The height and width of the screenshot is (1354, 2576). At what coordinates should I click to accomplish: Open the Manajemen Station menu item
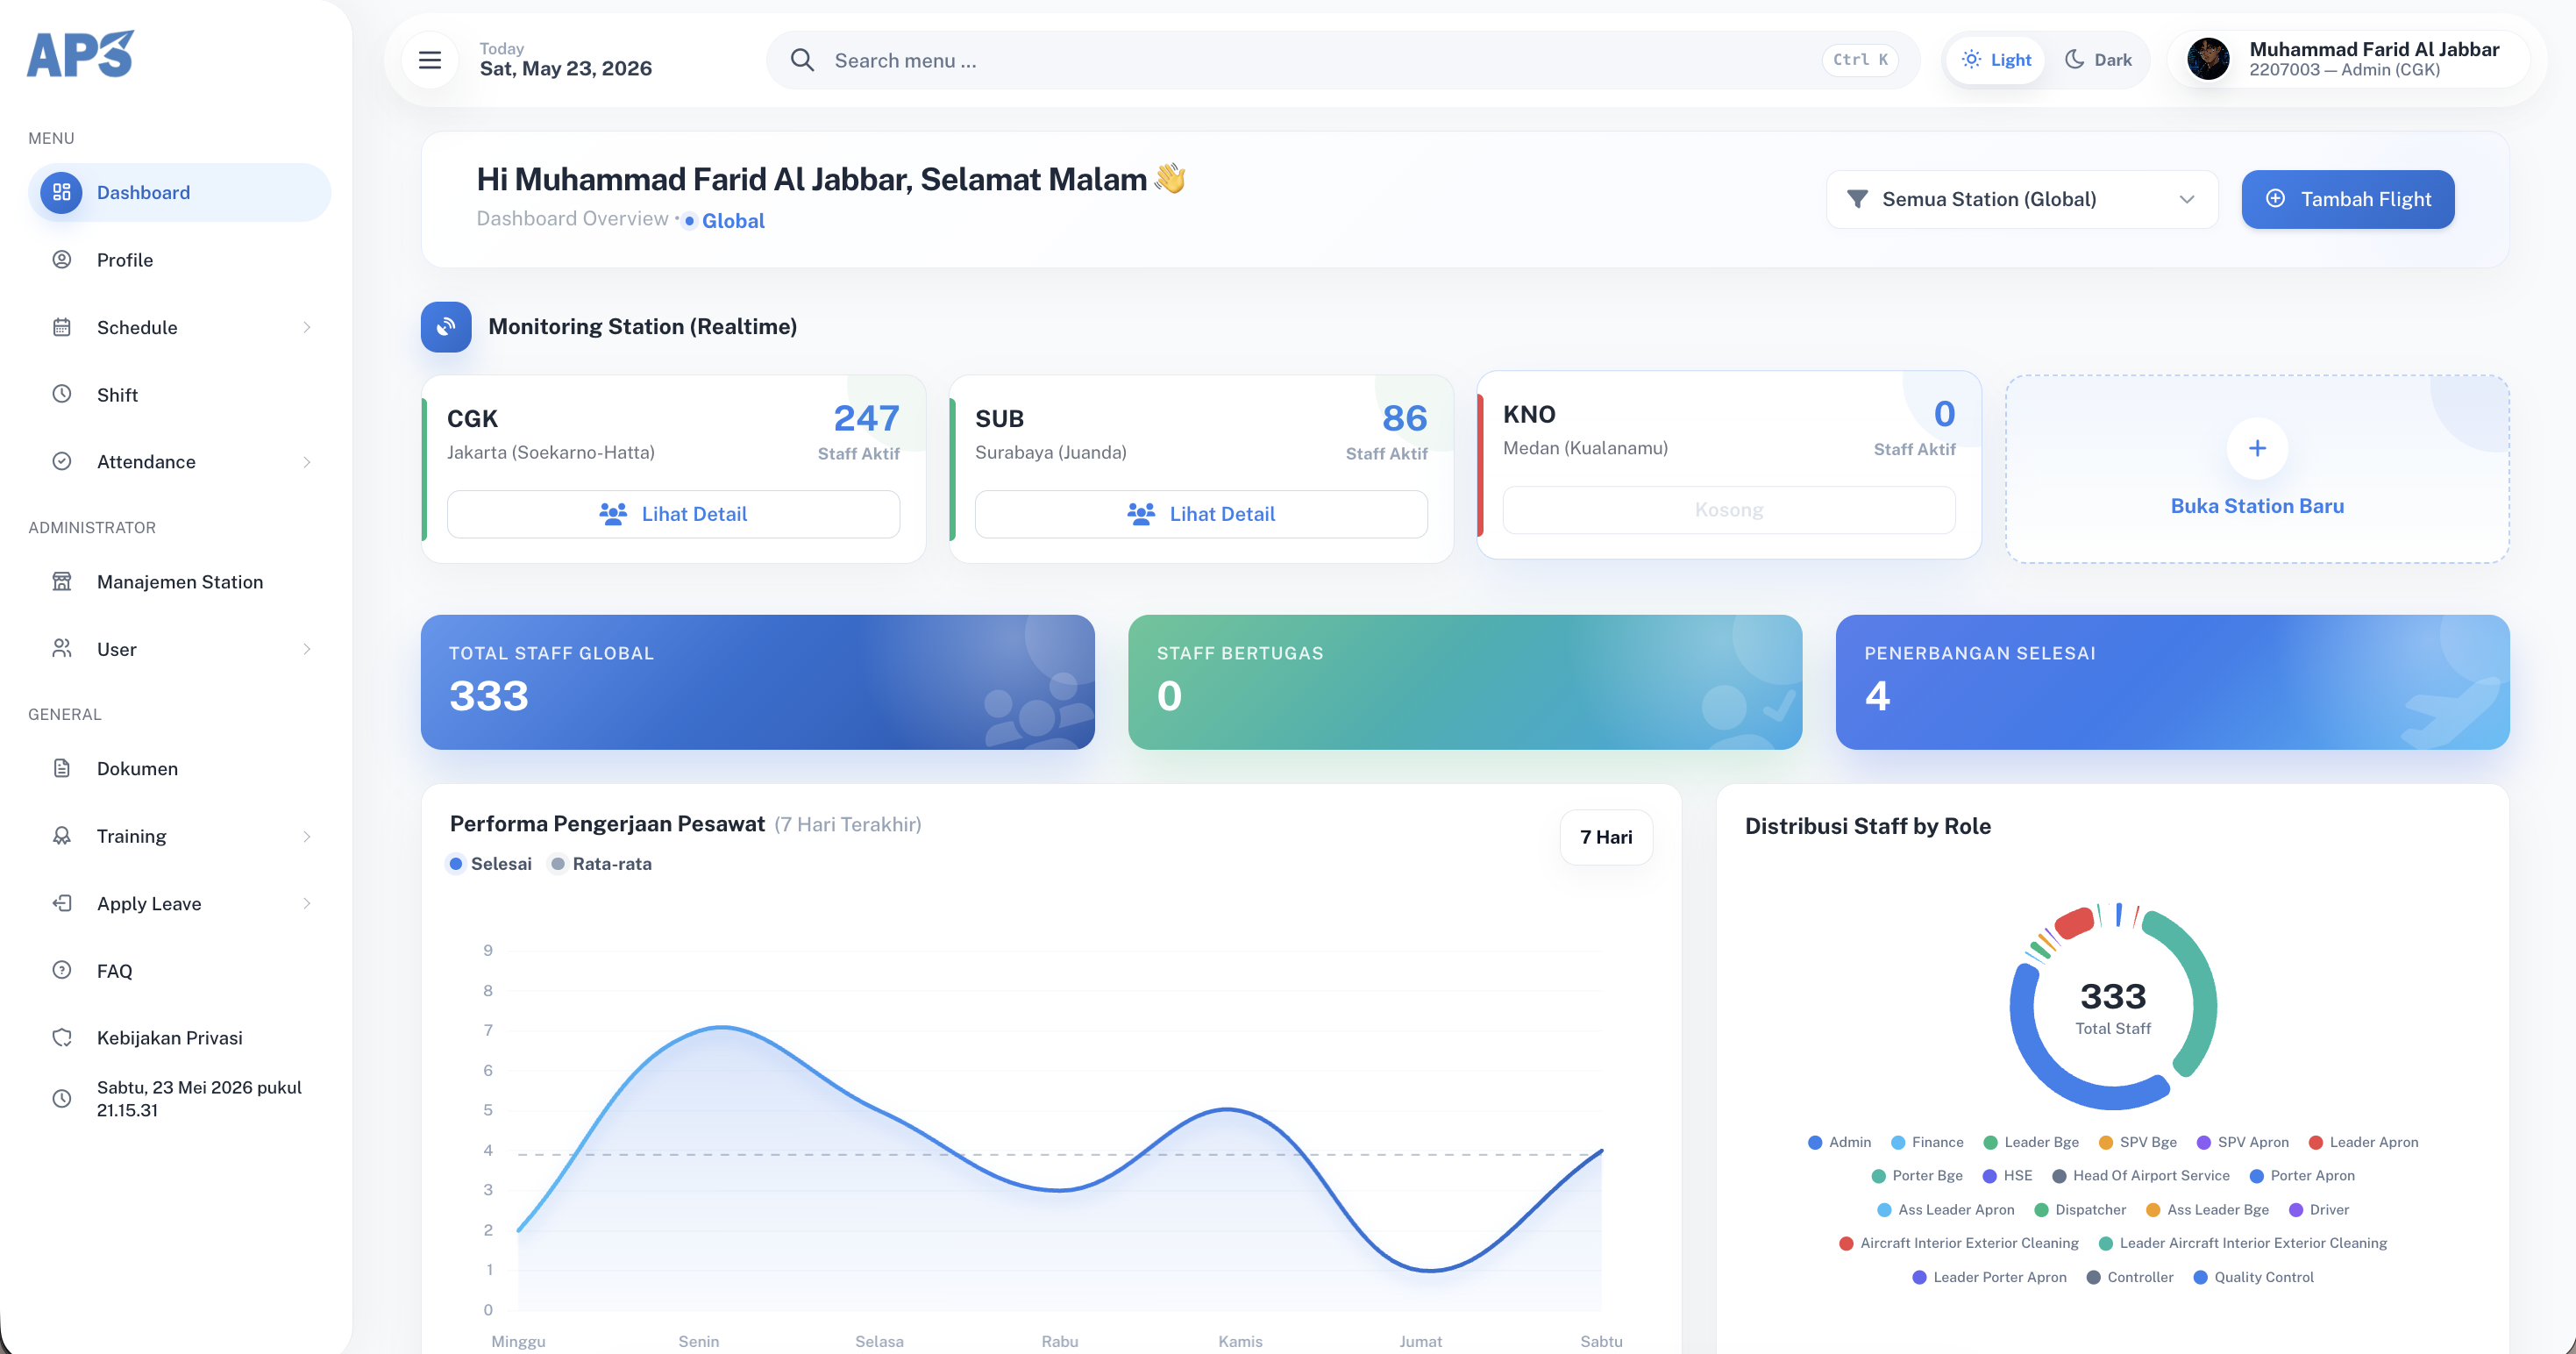click(179, 581)
